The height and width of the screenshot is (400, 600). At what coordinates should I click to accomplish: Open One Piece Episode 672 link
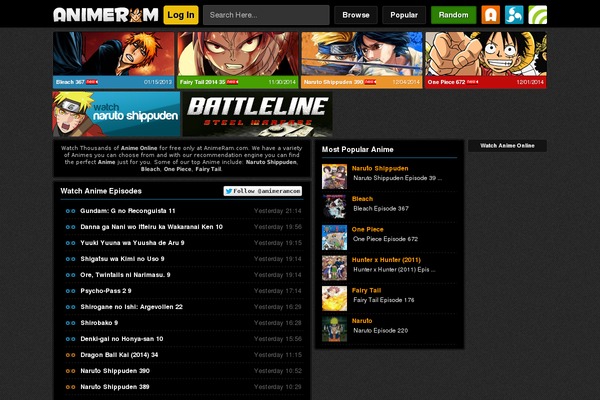(x=386, y=239)
